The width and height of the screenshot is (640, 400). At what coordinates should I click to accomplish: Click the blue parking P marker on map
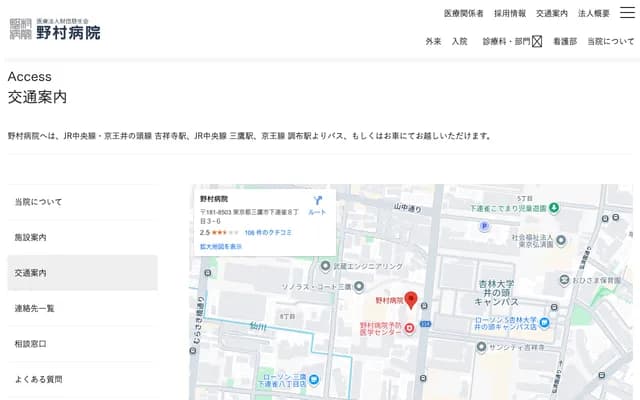point(484,226)
